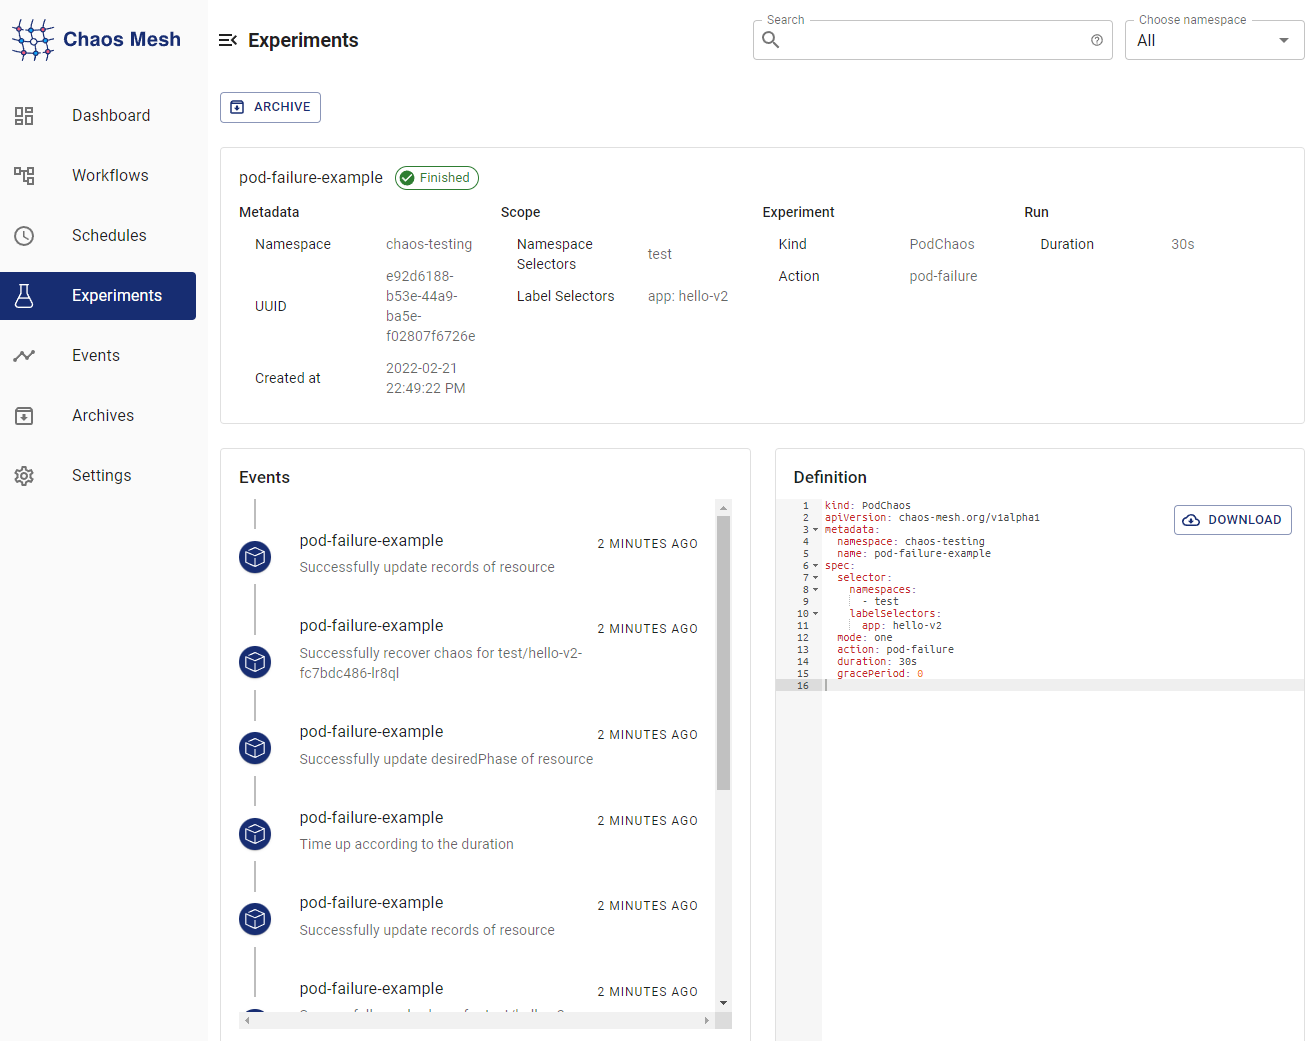Viewport: 1310px width, 1041px height.
Task: Click the Workflows diagram icon
Action: pos(24,176)
